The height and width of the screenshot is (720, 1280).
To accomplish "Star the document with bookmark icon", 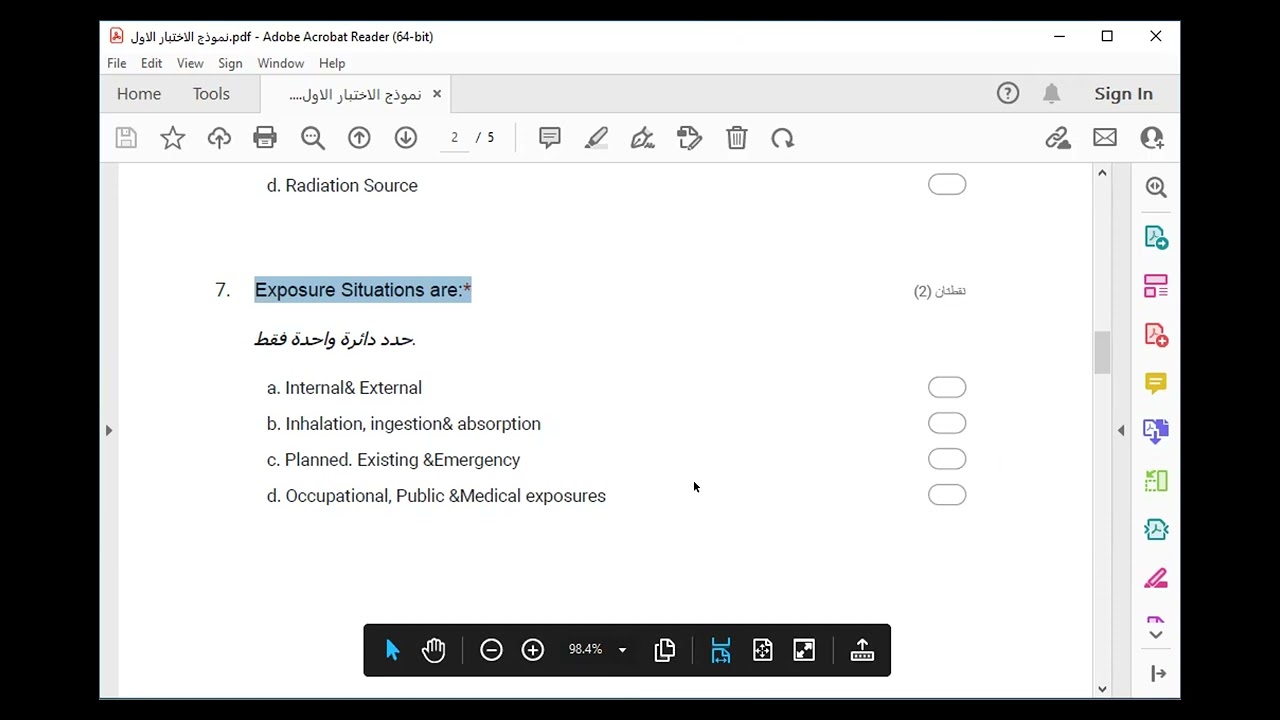I will point(173,138).
